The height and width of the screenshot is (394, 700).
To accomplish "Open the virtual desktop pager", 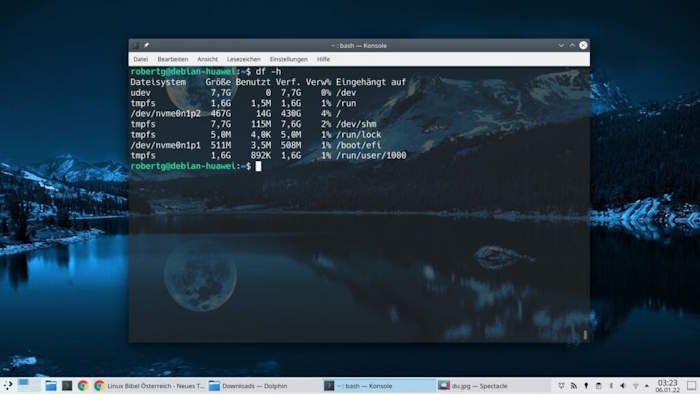I will pyautogui.click(x=29, y=386).
